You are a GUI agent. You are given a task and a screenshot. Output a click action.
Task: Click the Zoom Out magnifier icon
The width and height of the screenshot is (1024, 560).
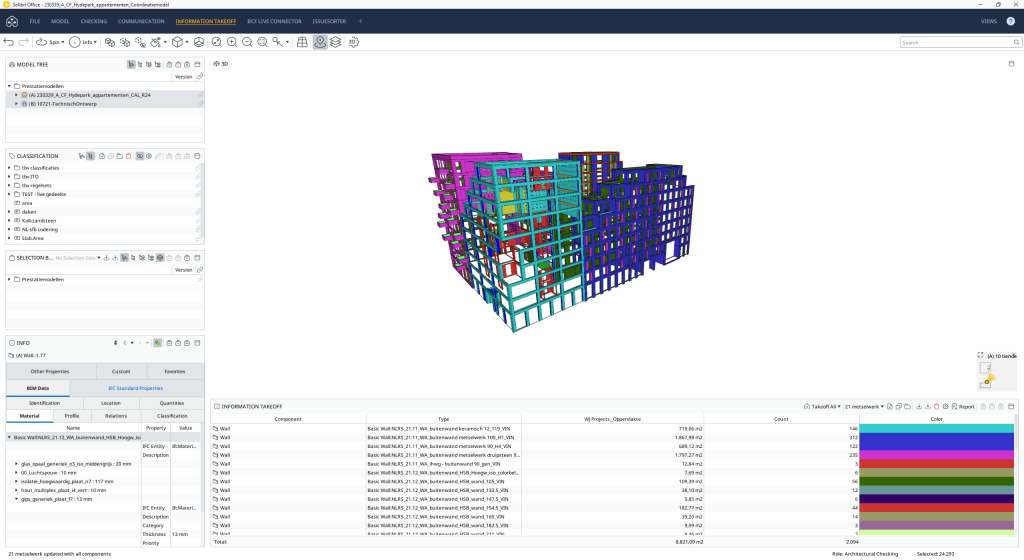247,42
